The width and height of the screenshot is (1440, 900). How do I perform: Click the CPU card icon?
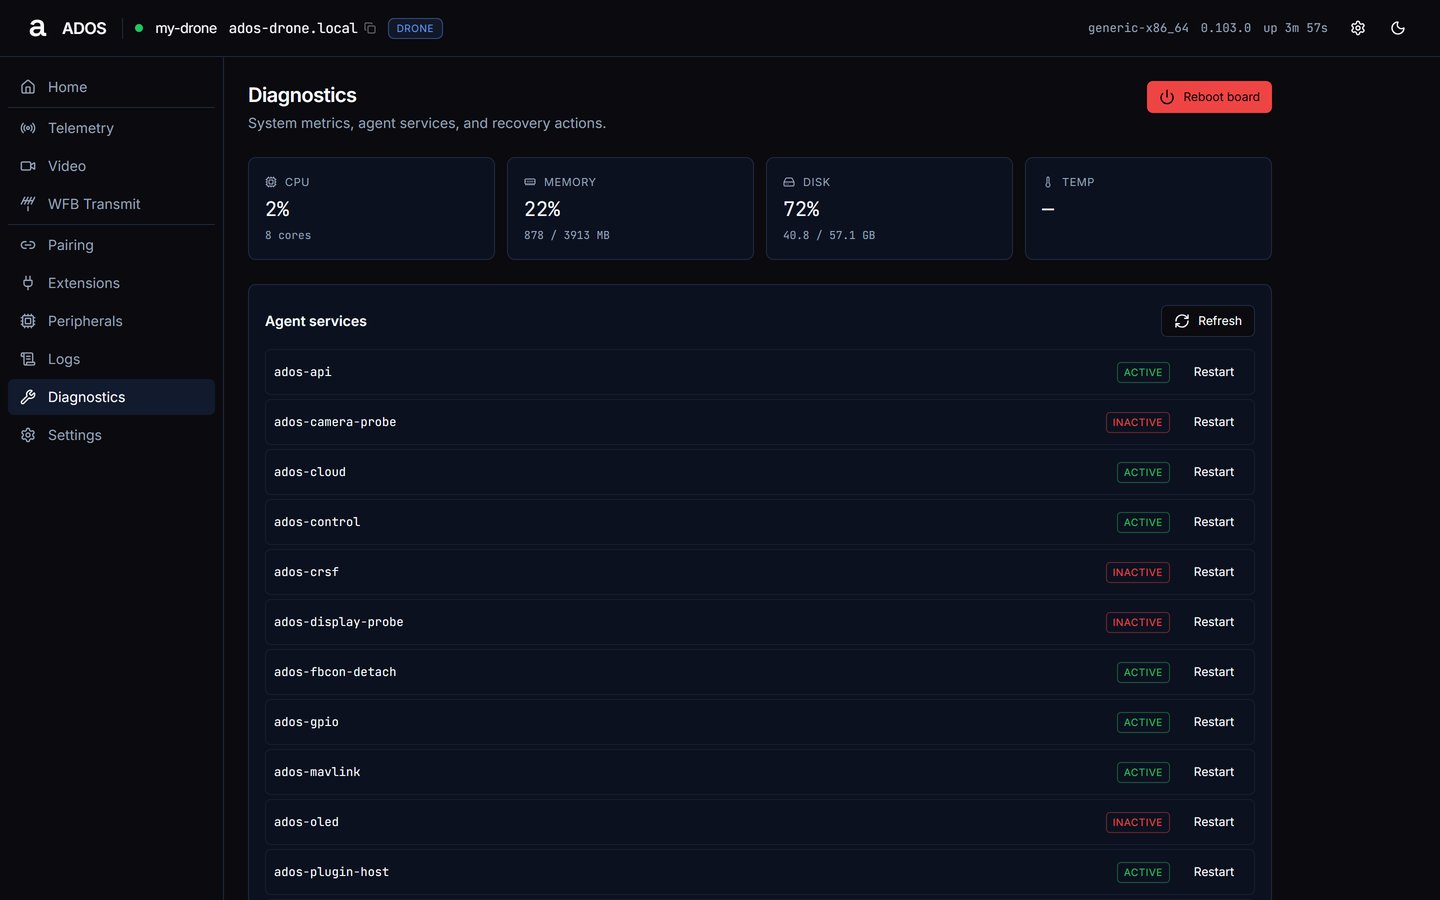[271, 182]
